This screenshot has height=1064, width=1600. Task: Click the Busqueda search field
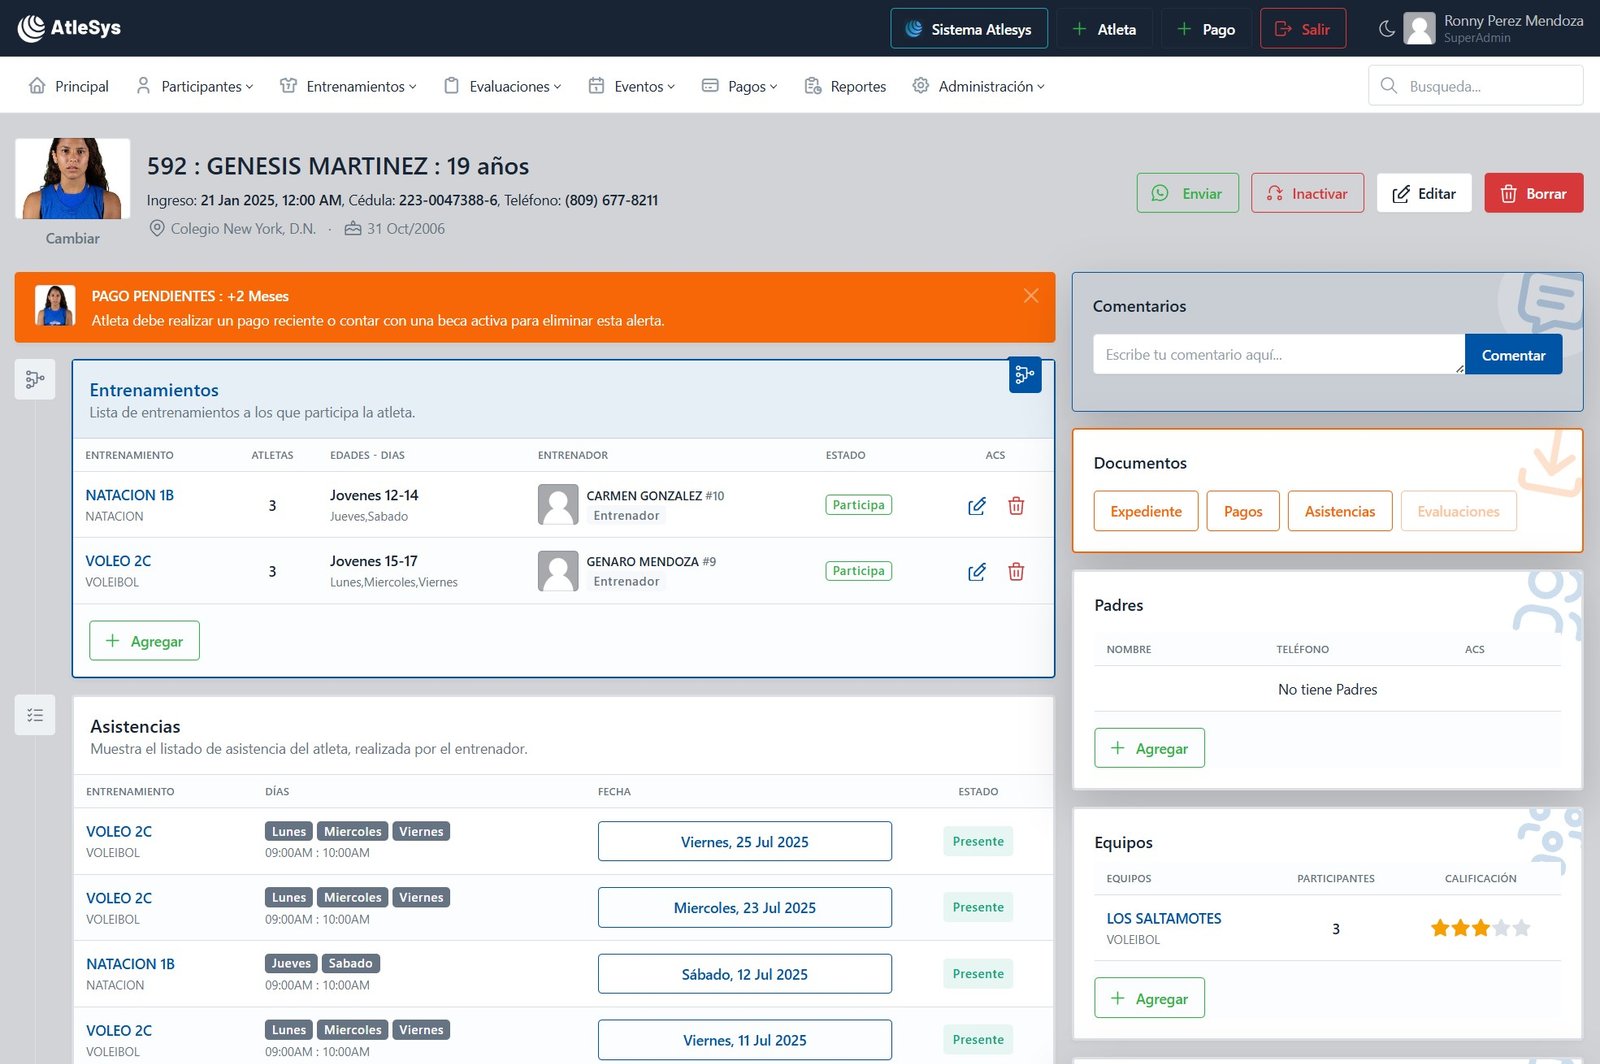[x=1475, y=86]
